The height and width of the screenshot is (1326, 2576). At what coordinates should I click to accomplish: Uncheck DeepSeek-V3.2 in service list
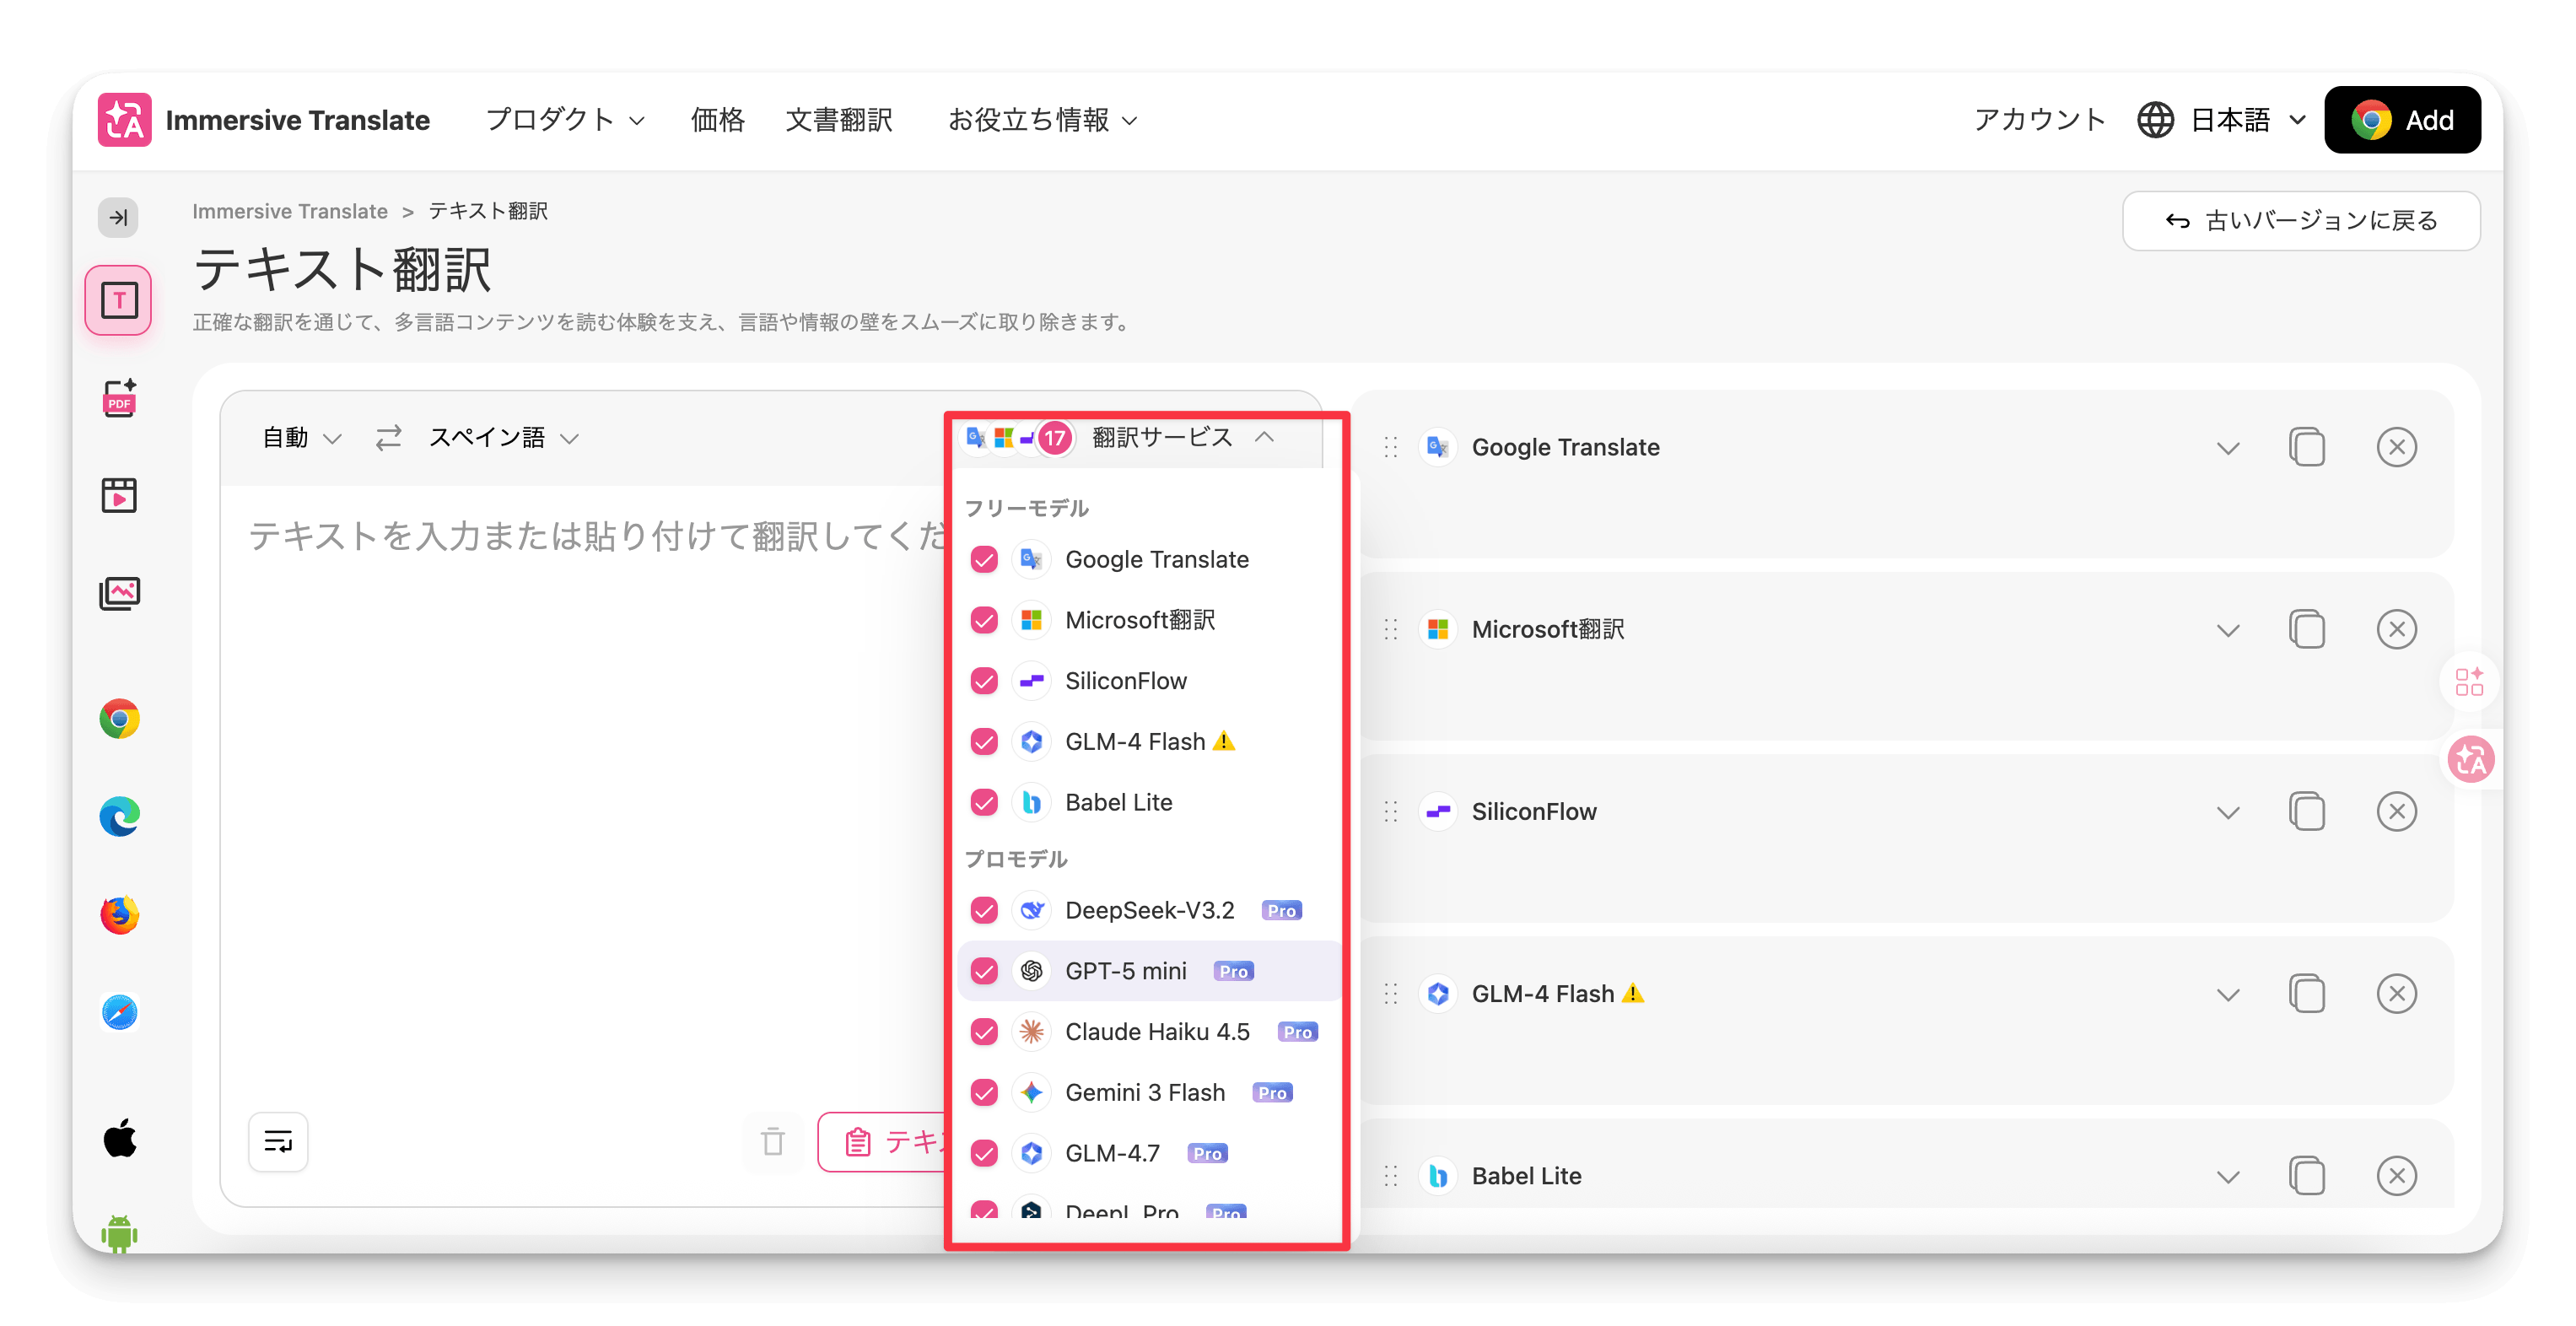click(984, 910)
